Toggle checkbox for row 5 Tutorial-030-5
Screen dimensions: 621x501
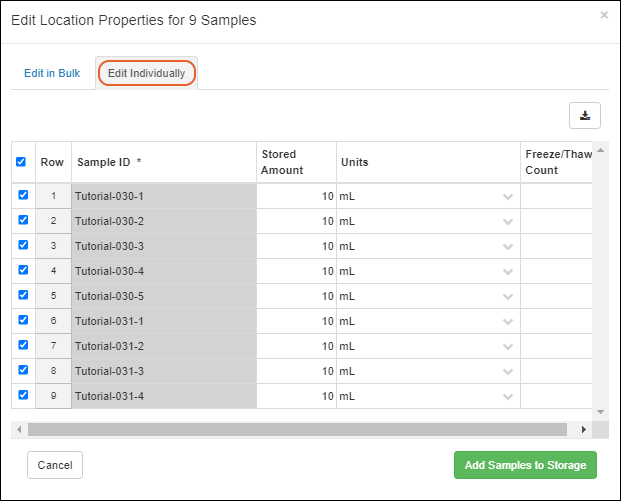point(23,296)
